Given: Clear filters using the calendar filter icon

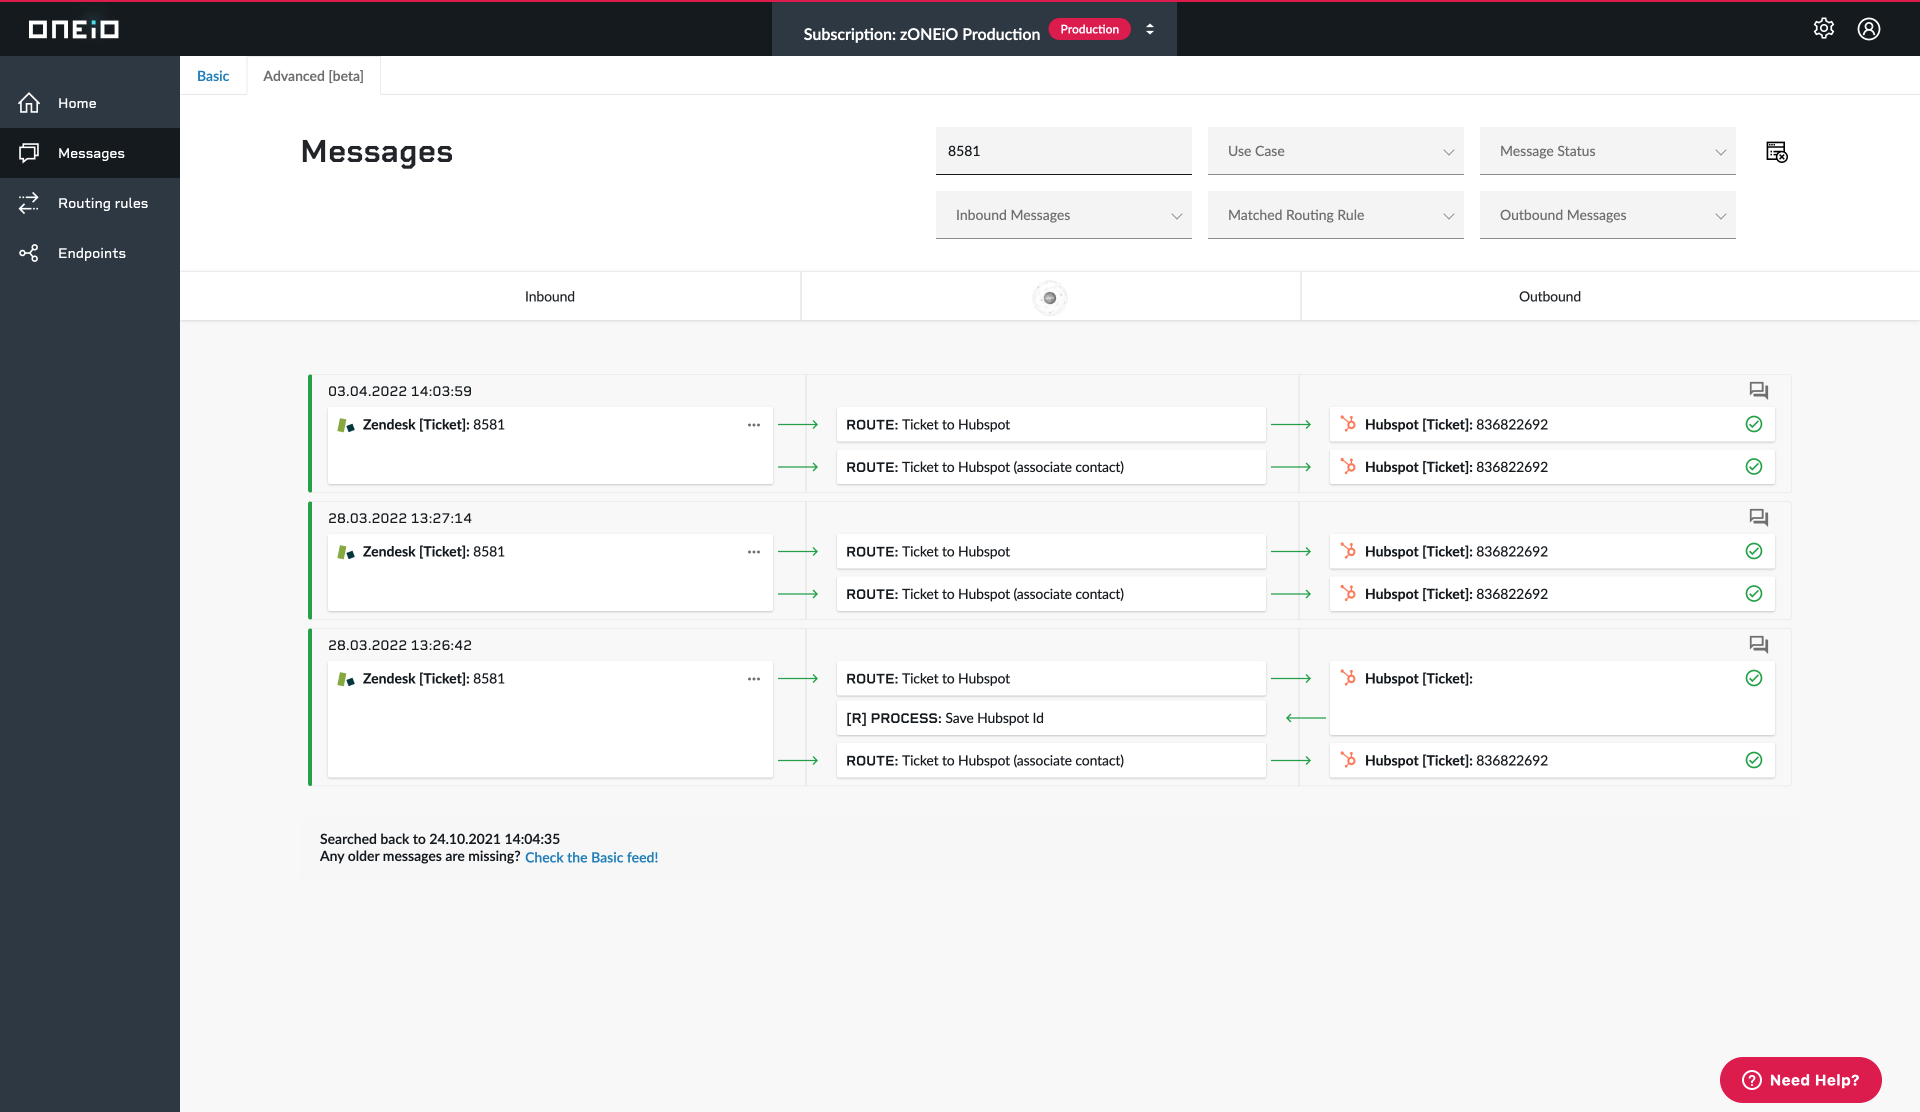Looking at the screenshot, I should [x=1776, y=151].
